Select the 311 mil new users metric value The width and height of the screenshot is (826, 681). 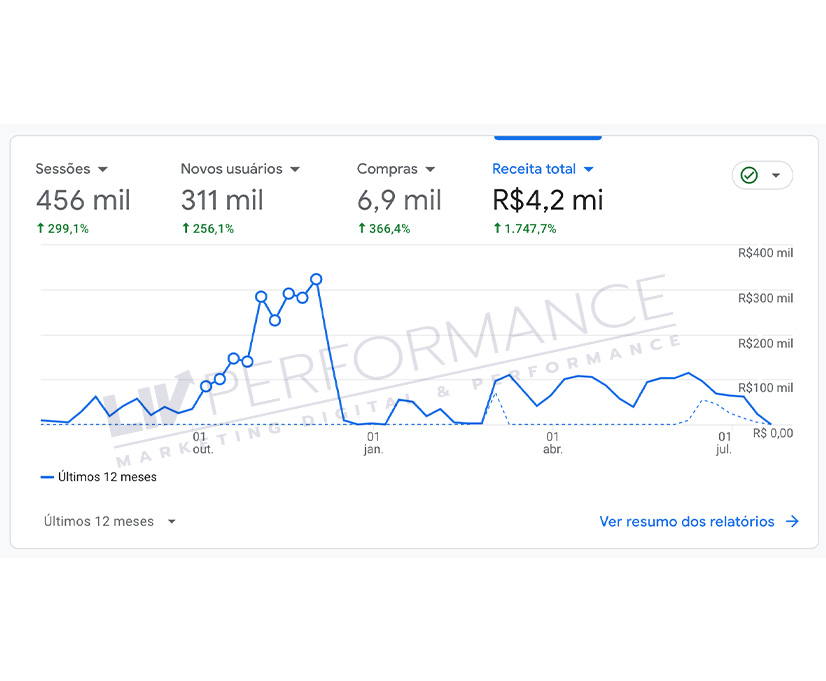(222, 200)
